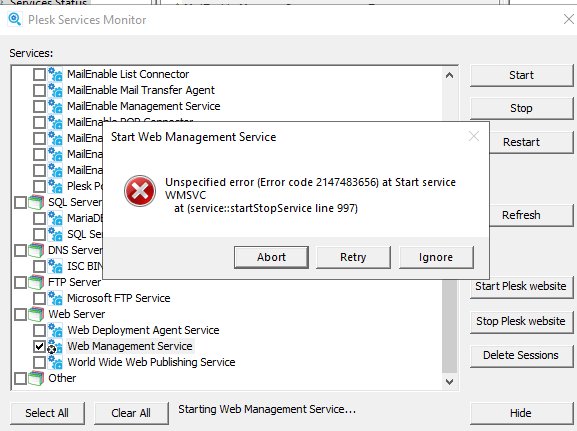This screenshot has height=431, width=577.
Task: Ignore the unspecified error
Action: [436, 257]
